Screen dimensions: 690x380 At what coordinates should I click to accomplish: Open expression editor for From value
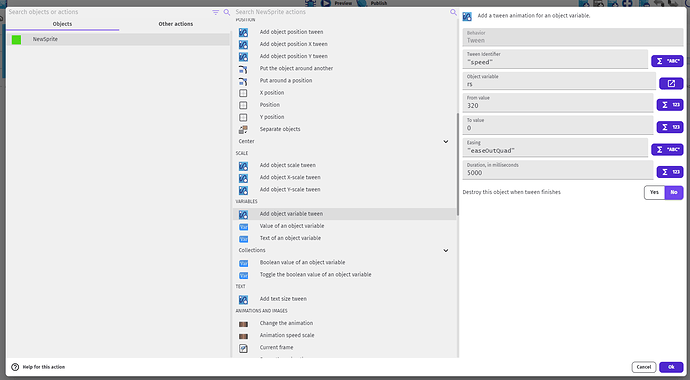click(670, 105)
